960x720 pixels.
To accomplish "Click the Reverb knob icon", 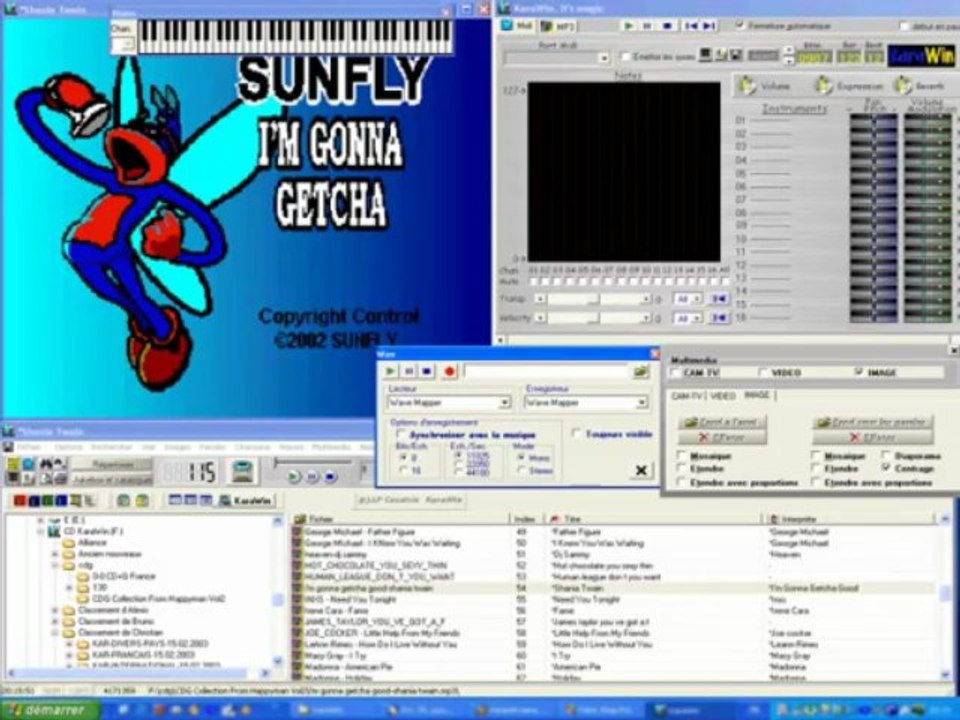I will pos(902,85).
